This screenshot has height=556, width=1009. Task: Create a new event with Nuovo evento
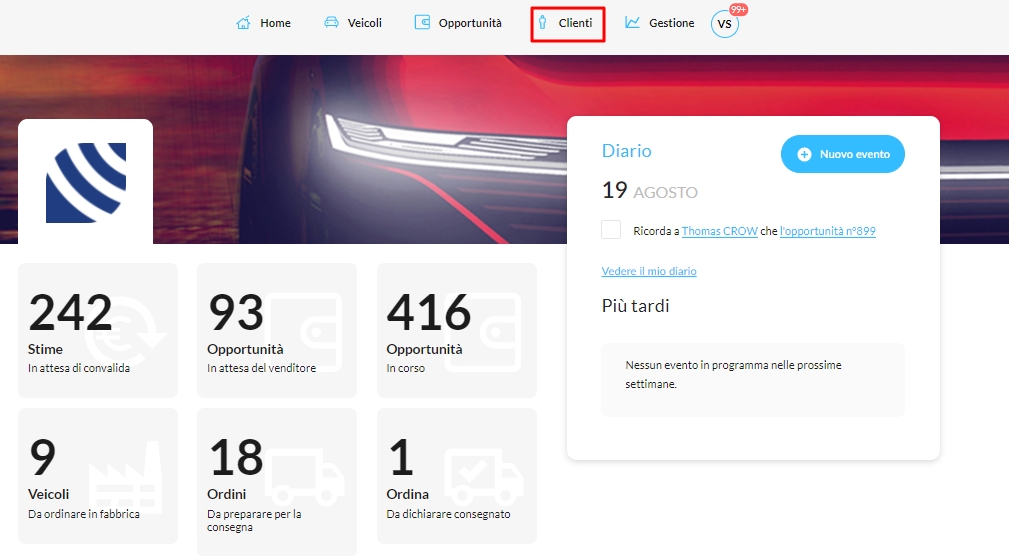click(843, 154)
